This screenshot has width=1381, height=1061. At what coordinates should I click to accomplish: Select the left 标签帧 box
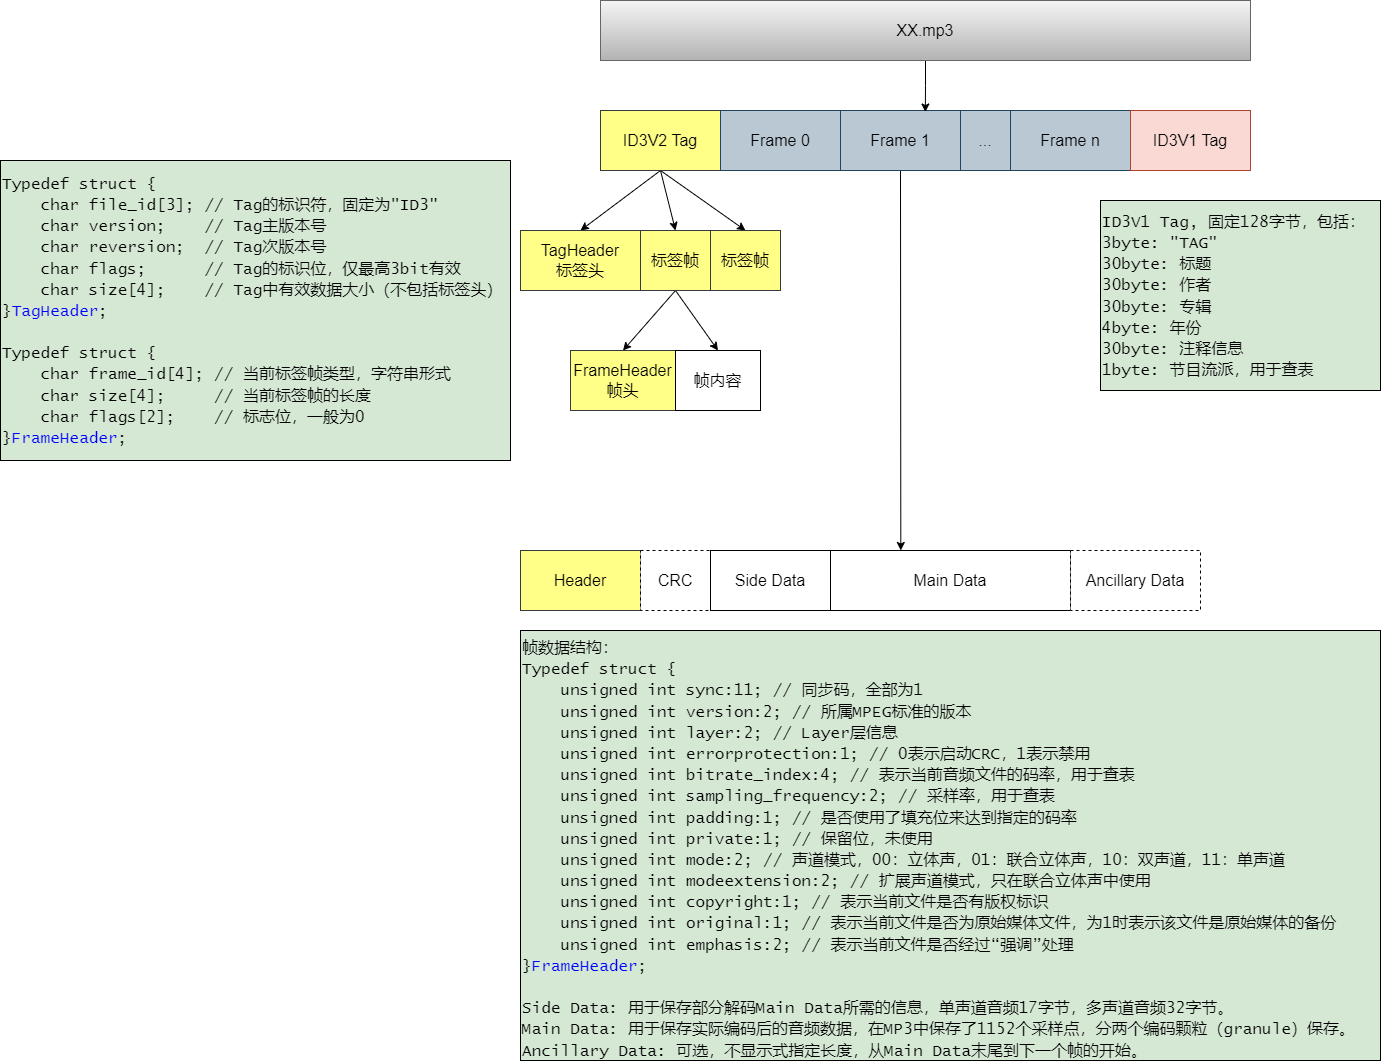[x=675, y=260]
